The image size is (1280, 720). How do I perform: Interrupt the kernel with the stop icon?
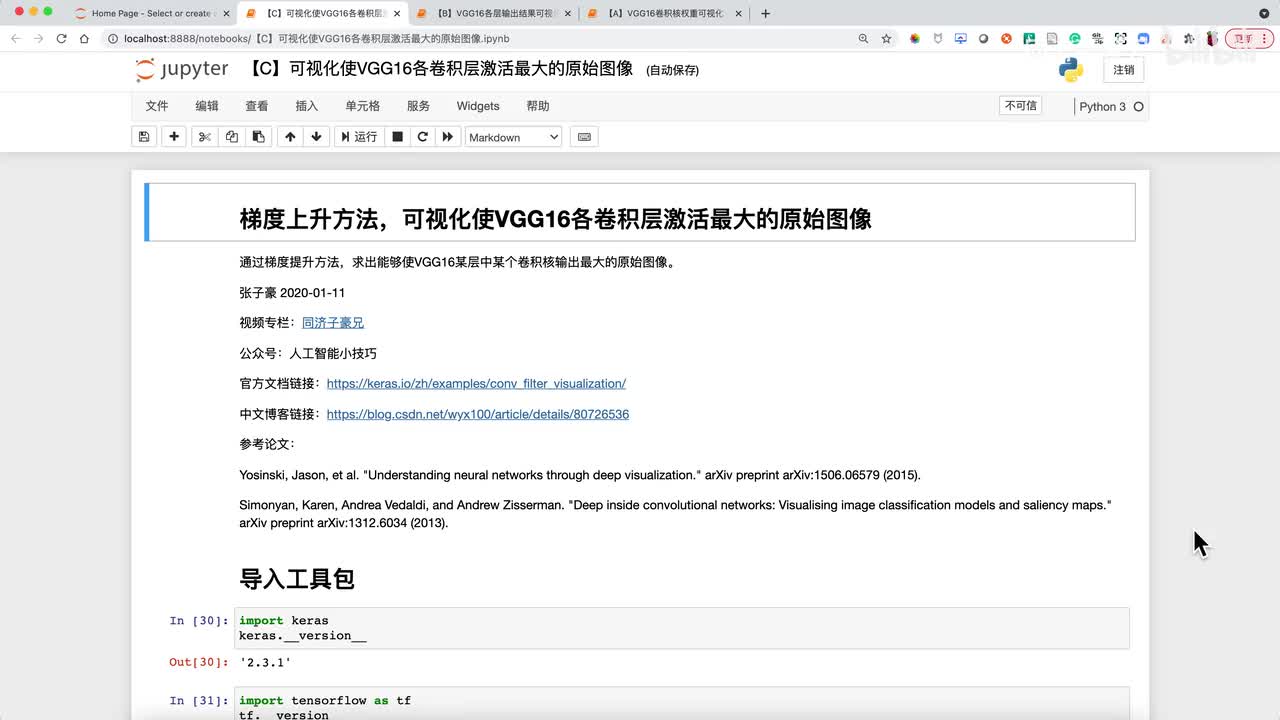397,137
